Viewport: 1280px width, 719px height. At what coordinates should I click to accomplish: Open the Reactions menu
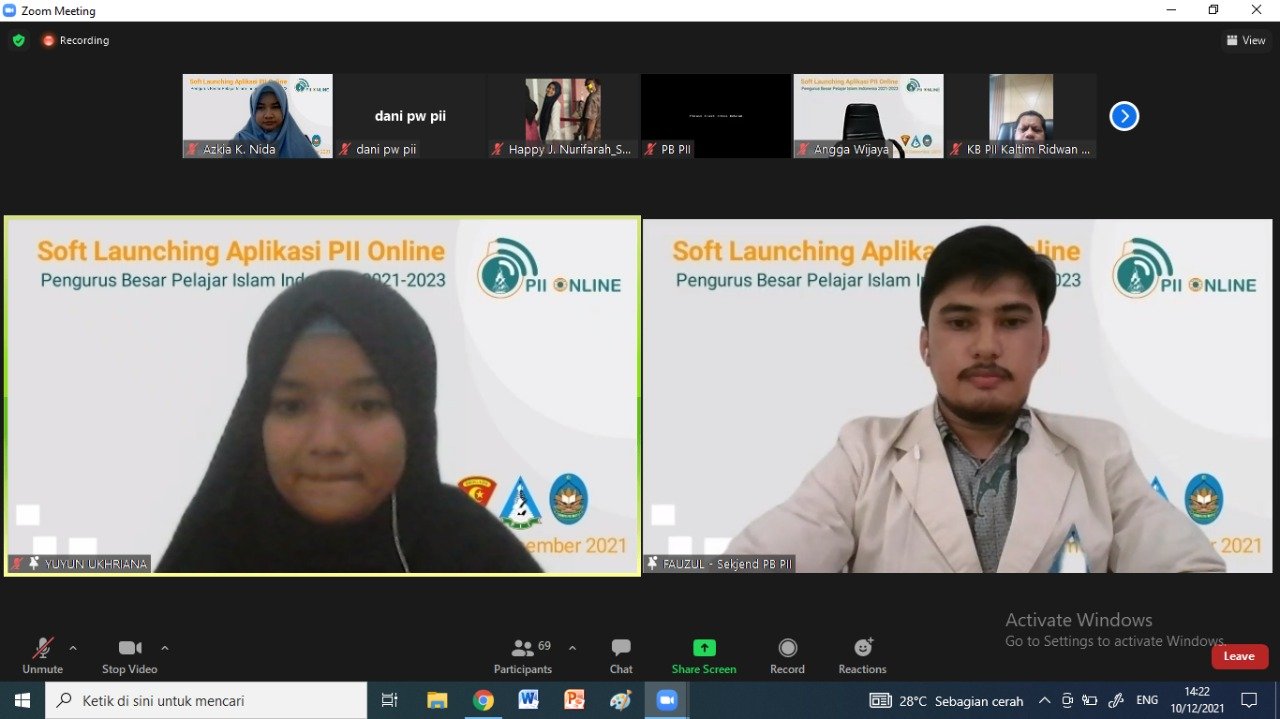click(862, 656)
